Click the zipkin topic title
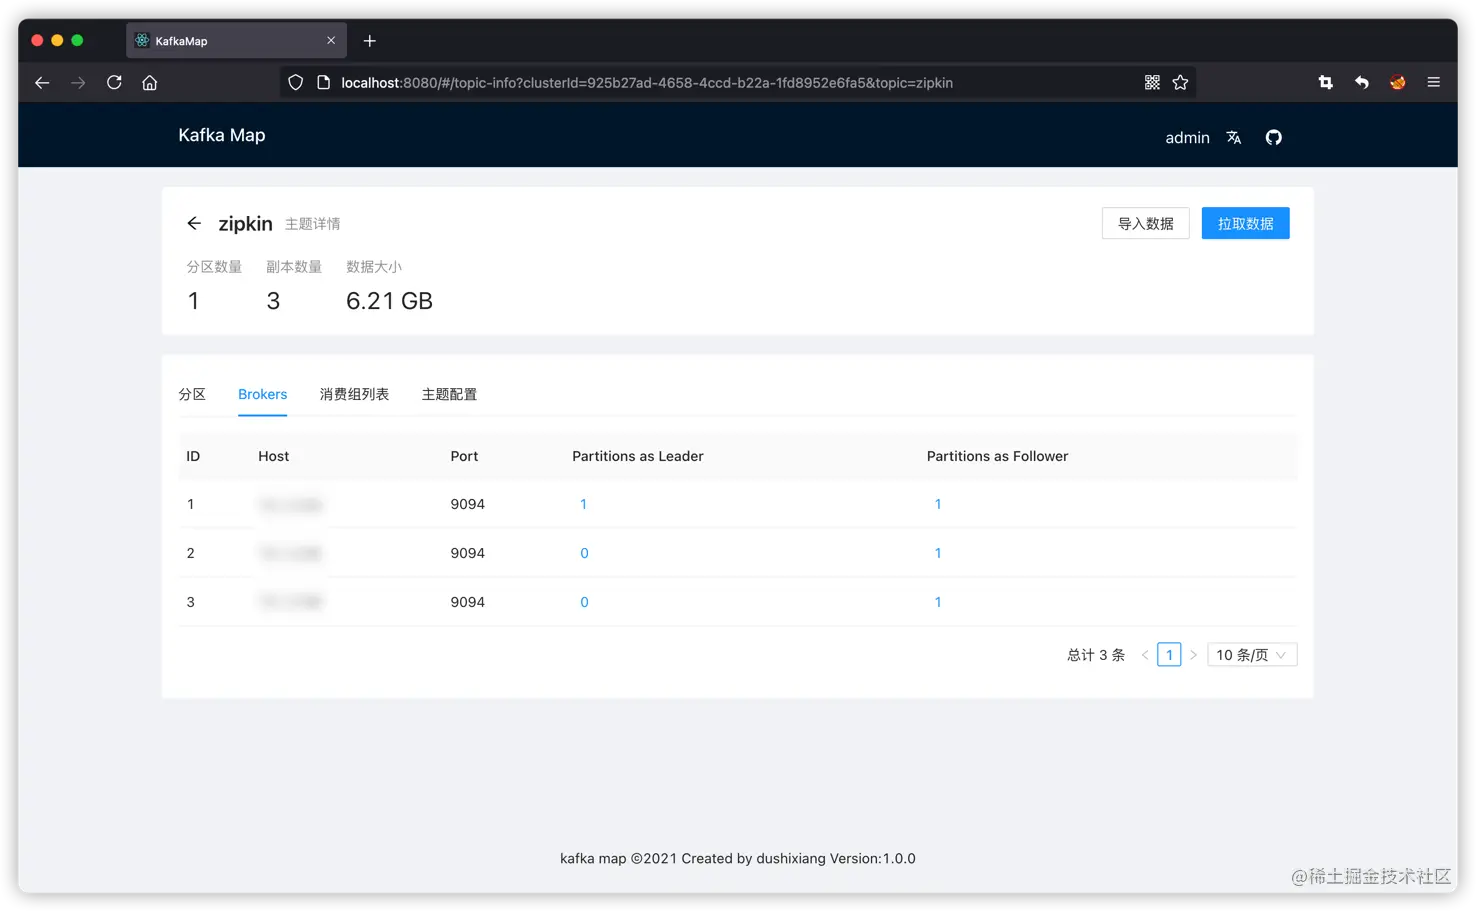 click(245, 223)
